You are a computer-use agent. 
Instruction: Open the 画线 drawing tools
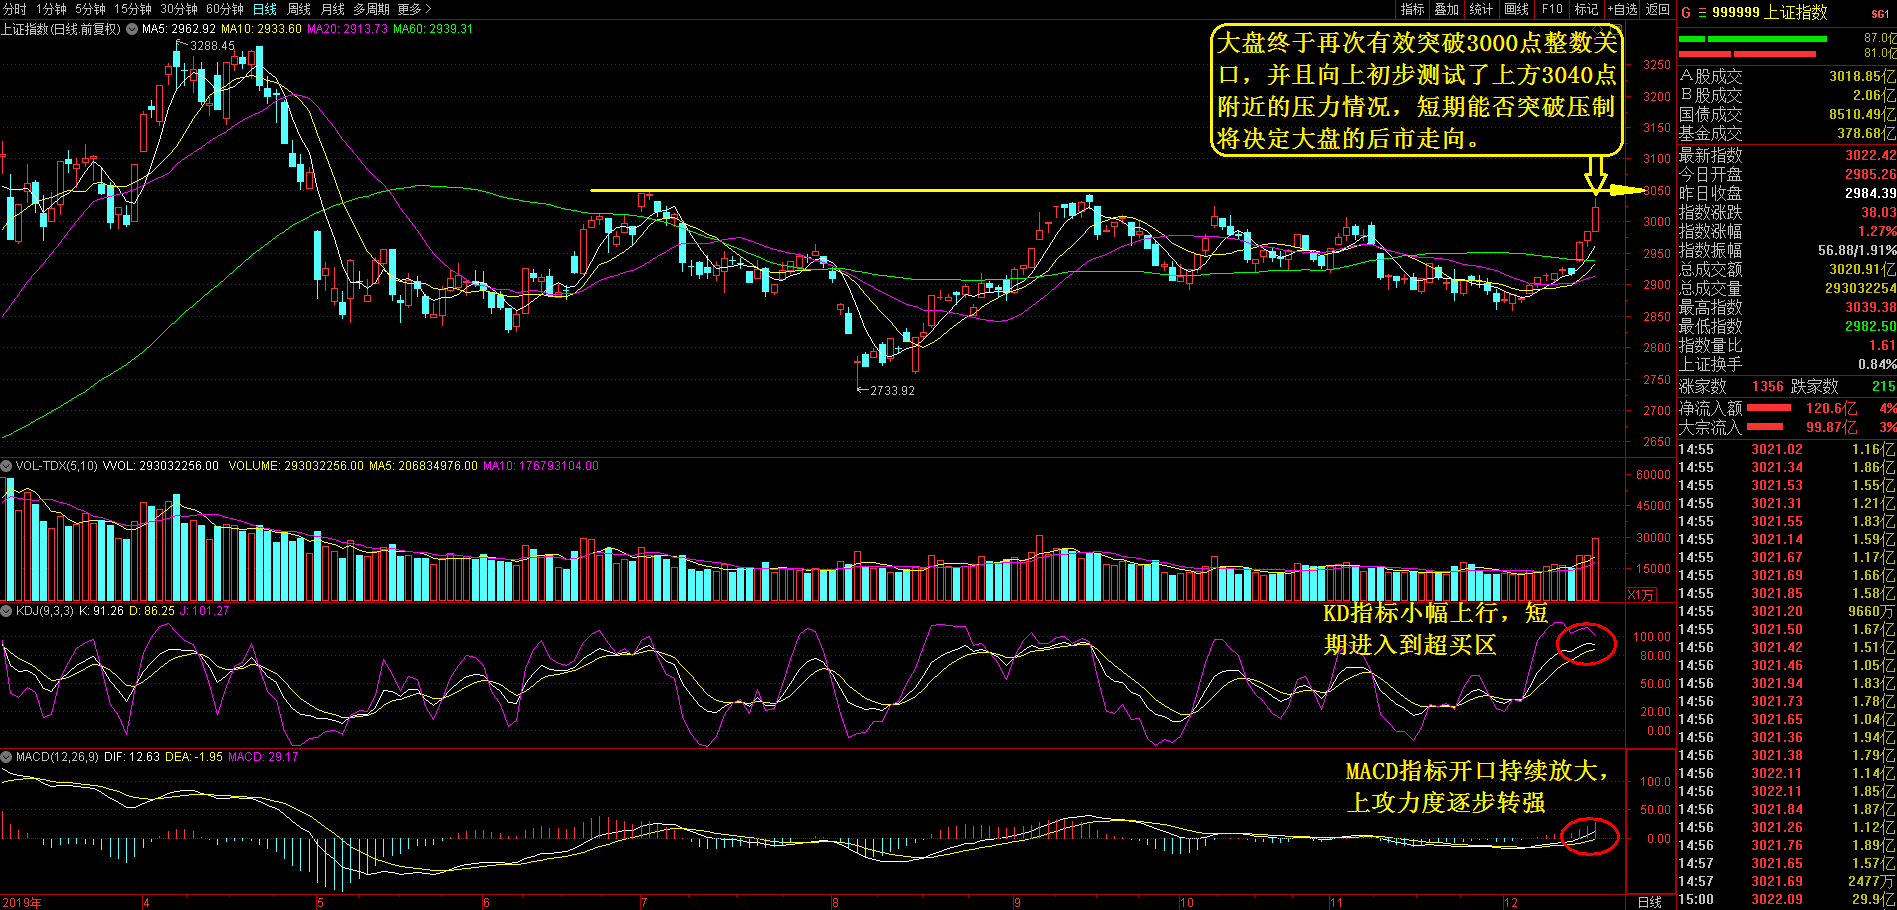pos(1516,9)
